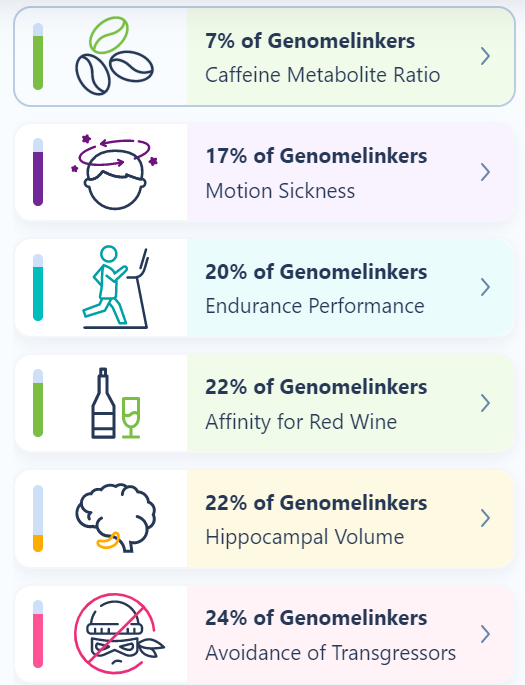Expand Motion Sickness chevron arrow
The width and height of the screenshot is (525, 685).
[x=485, y=172]
